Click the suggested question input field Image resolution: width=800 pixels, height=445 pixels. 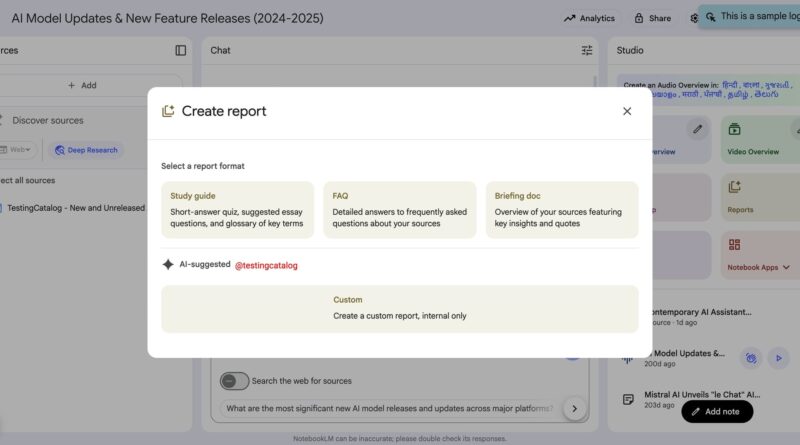[390, 408]
